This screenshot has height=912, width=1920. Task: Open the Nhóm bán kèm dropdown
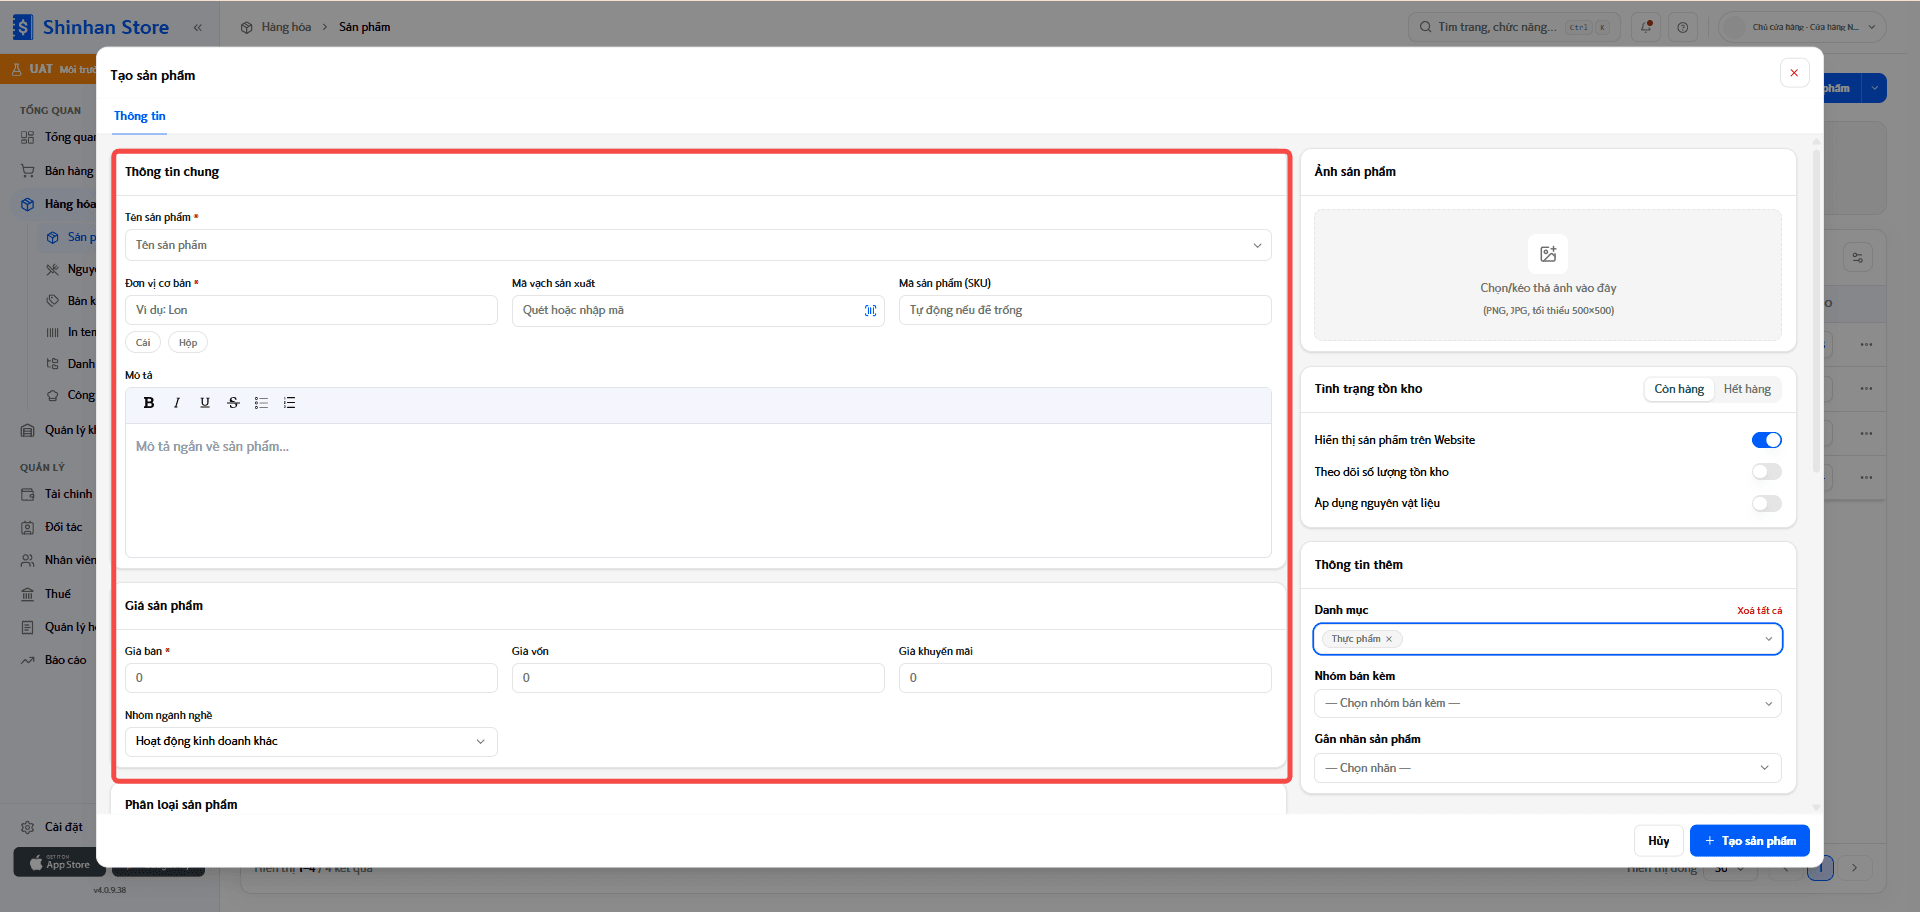point(1548,704)
